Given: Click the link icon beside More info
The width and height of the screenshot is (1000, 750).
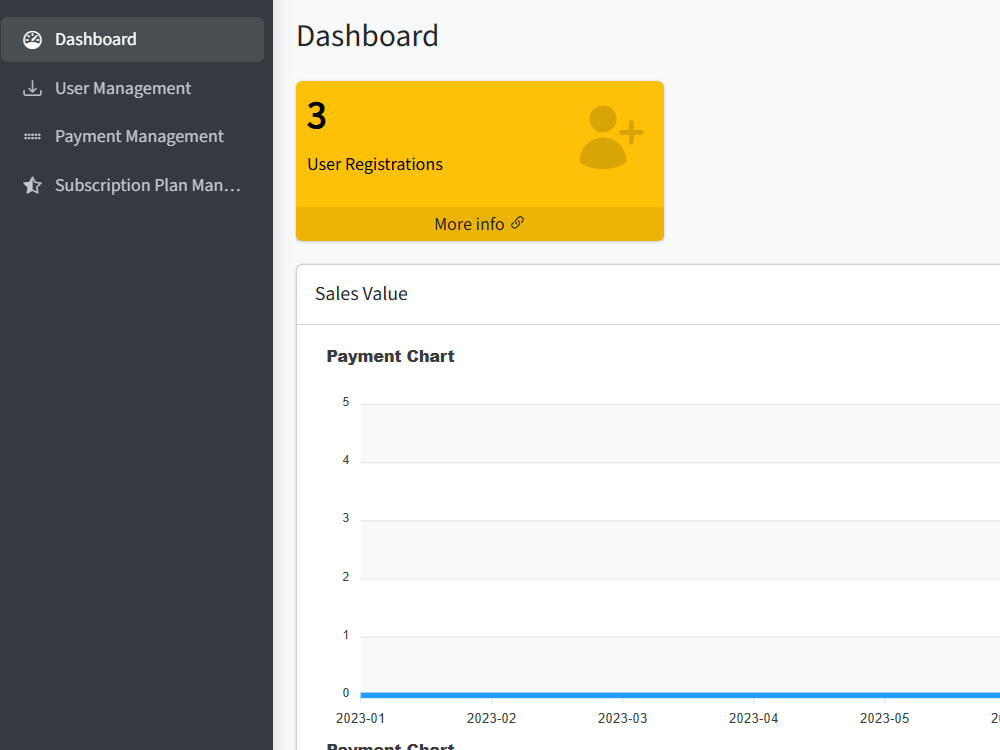Looking at the screenshot, I should pos(517,223).
